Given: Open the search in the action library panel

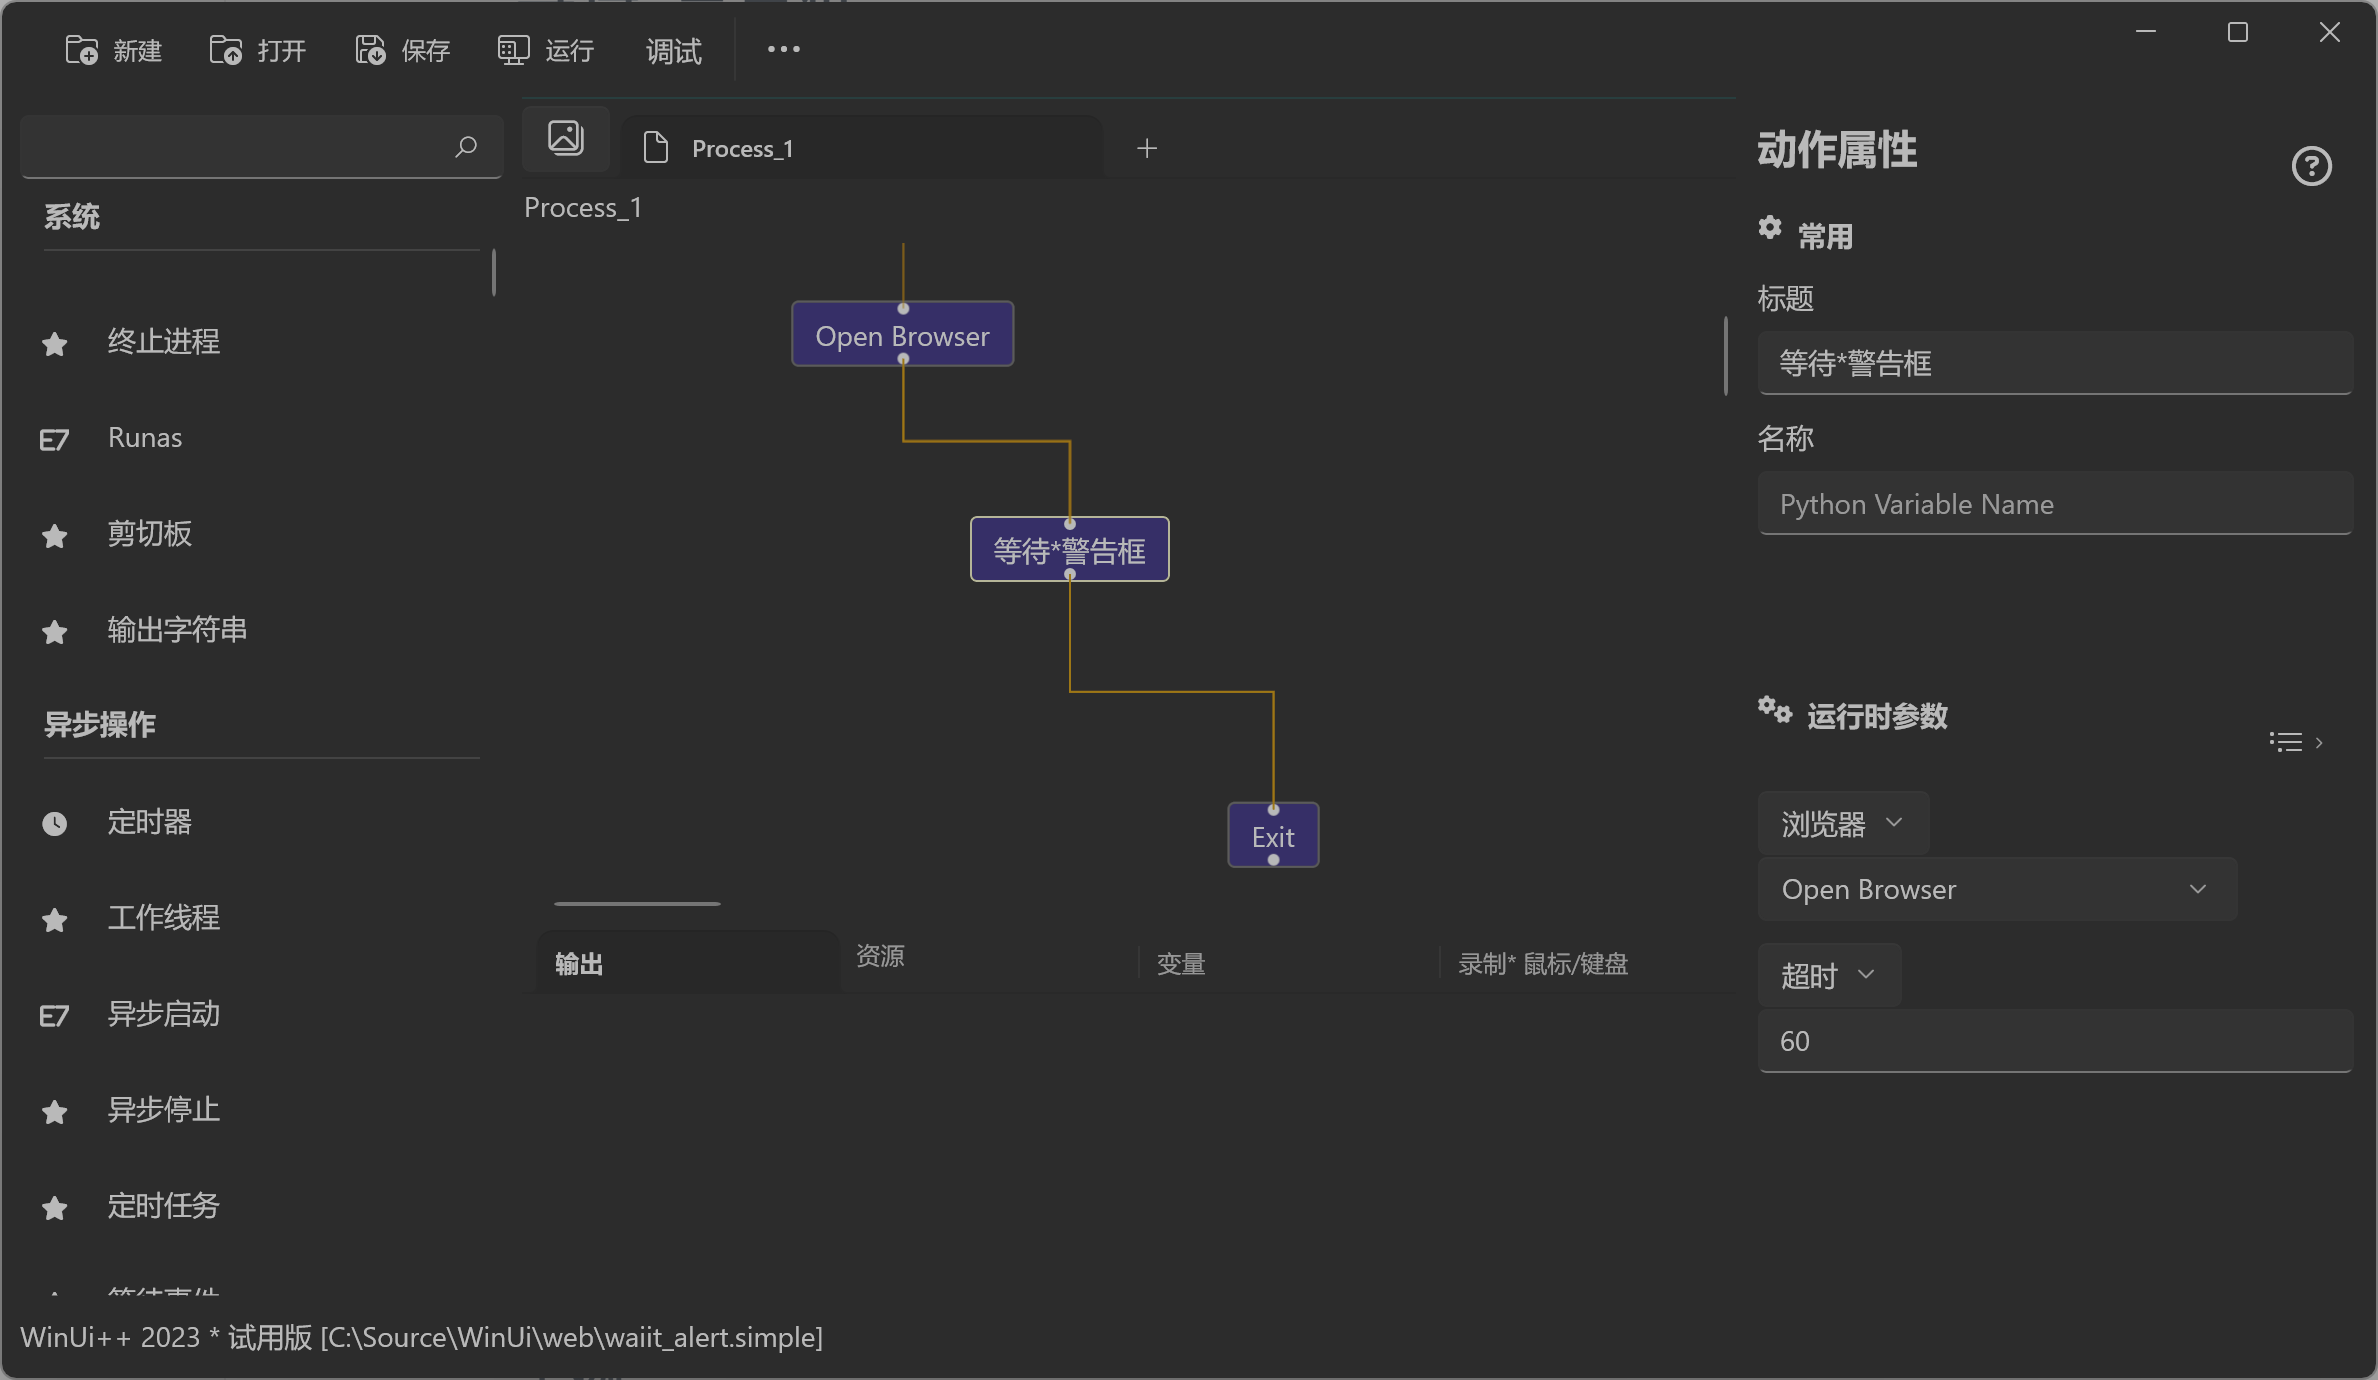Looking at the screenshot, I should [x=465, y=147].
